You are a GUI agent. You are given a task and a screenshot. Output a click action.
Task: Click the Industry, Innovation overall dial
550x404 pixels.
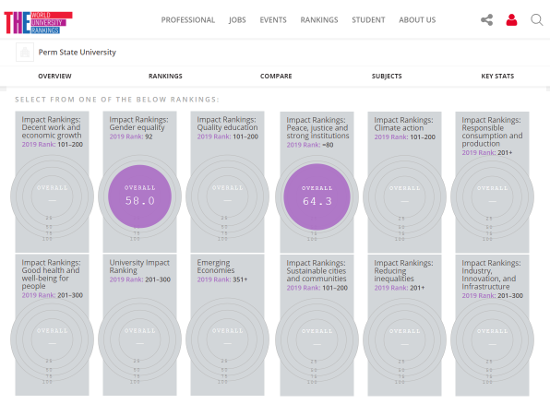tap(492, 340)
